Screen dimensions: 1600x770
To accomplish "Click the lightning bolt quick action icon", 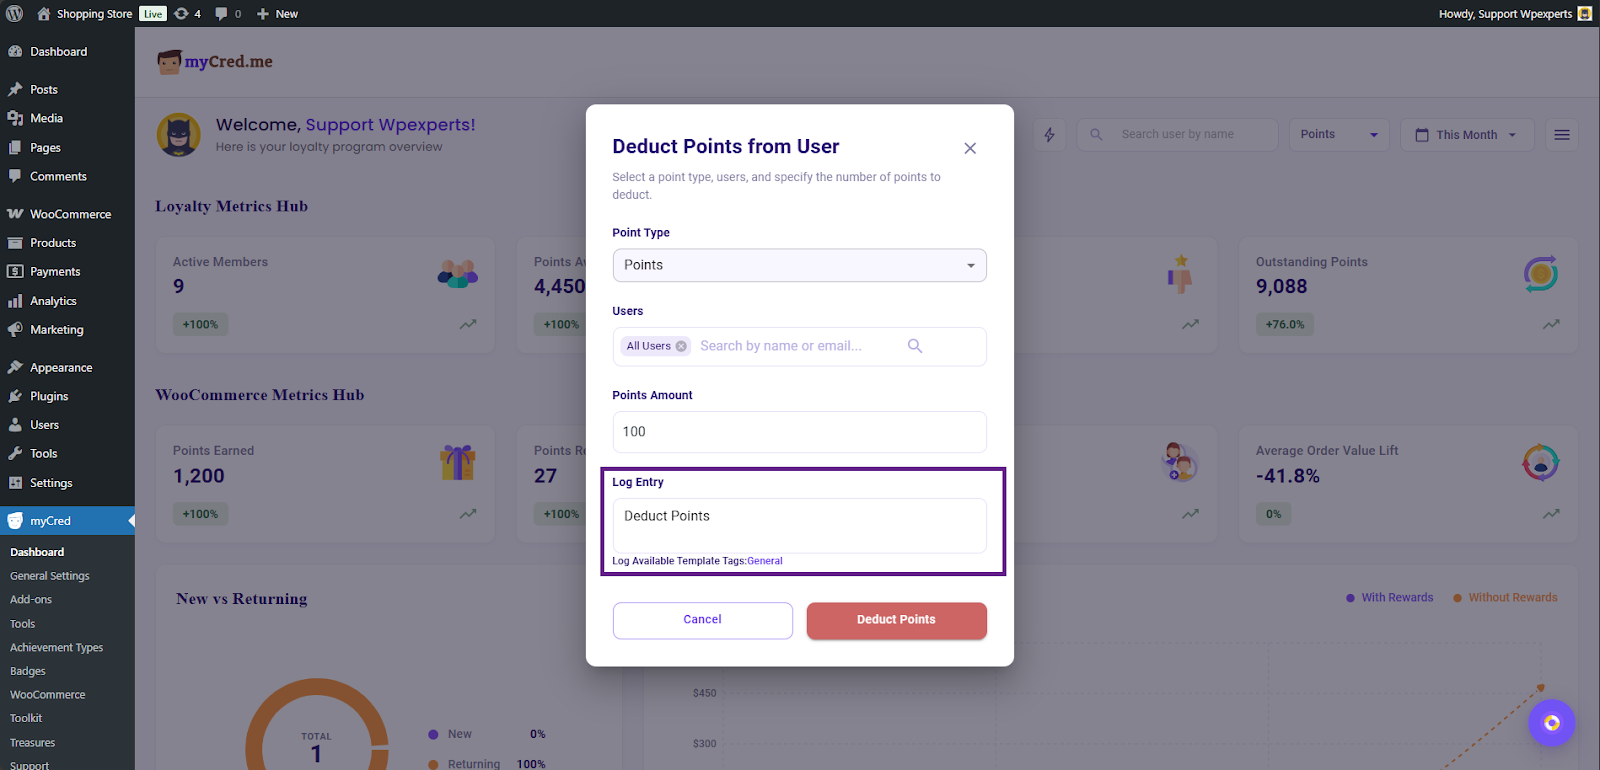I will 1049,135.
